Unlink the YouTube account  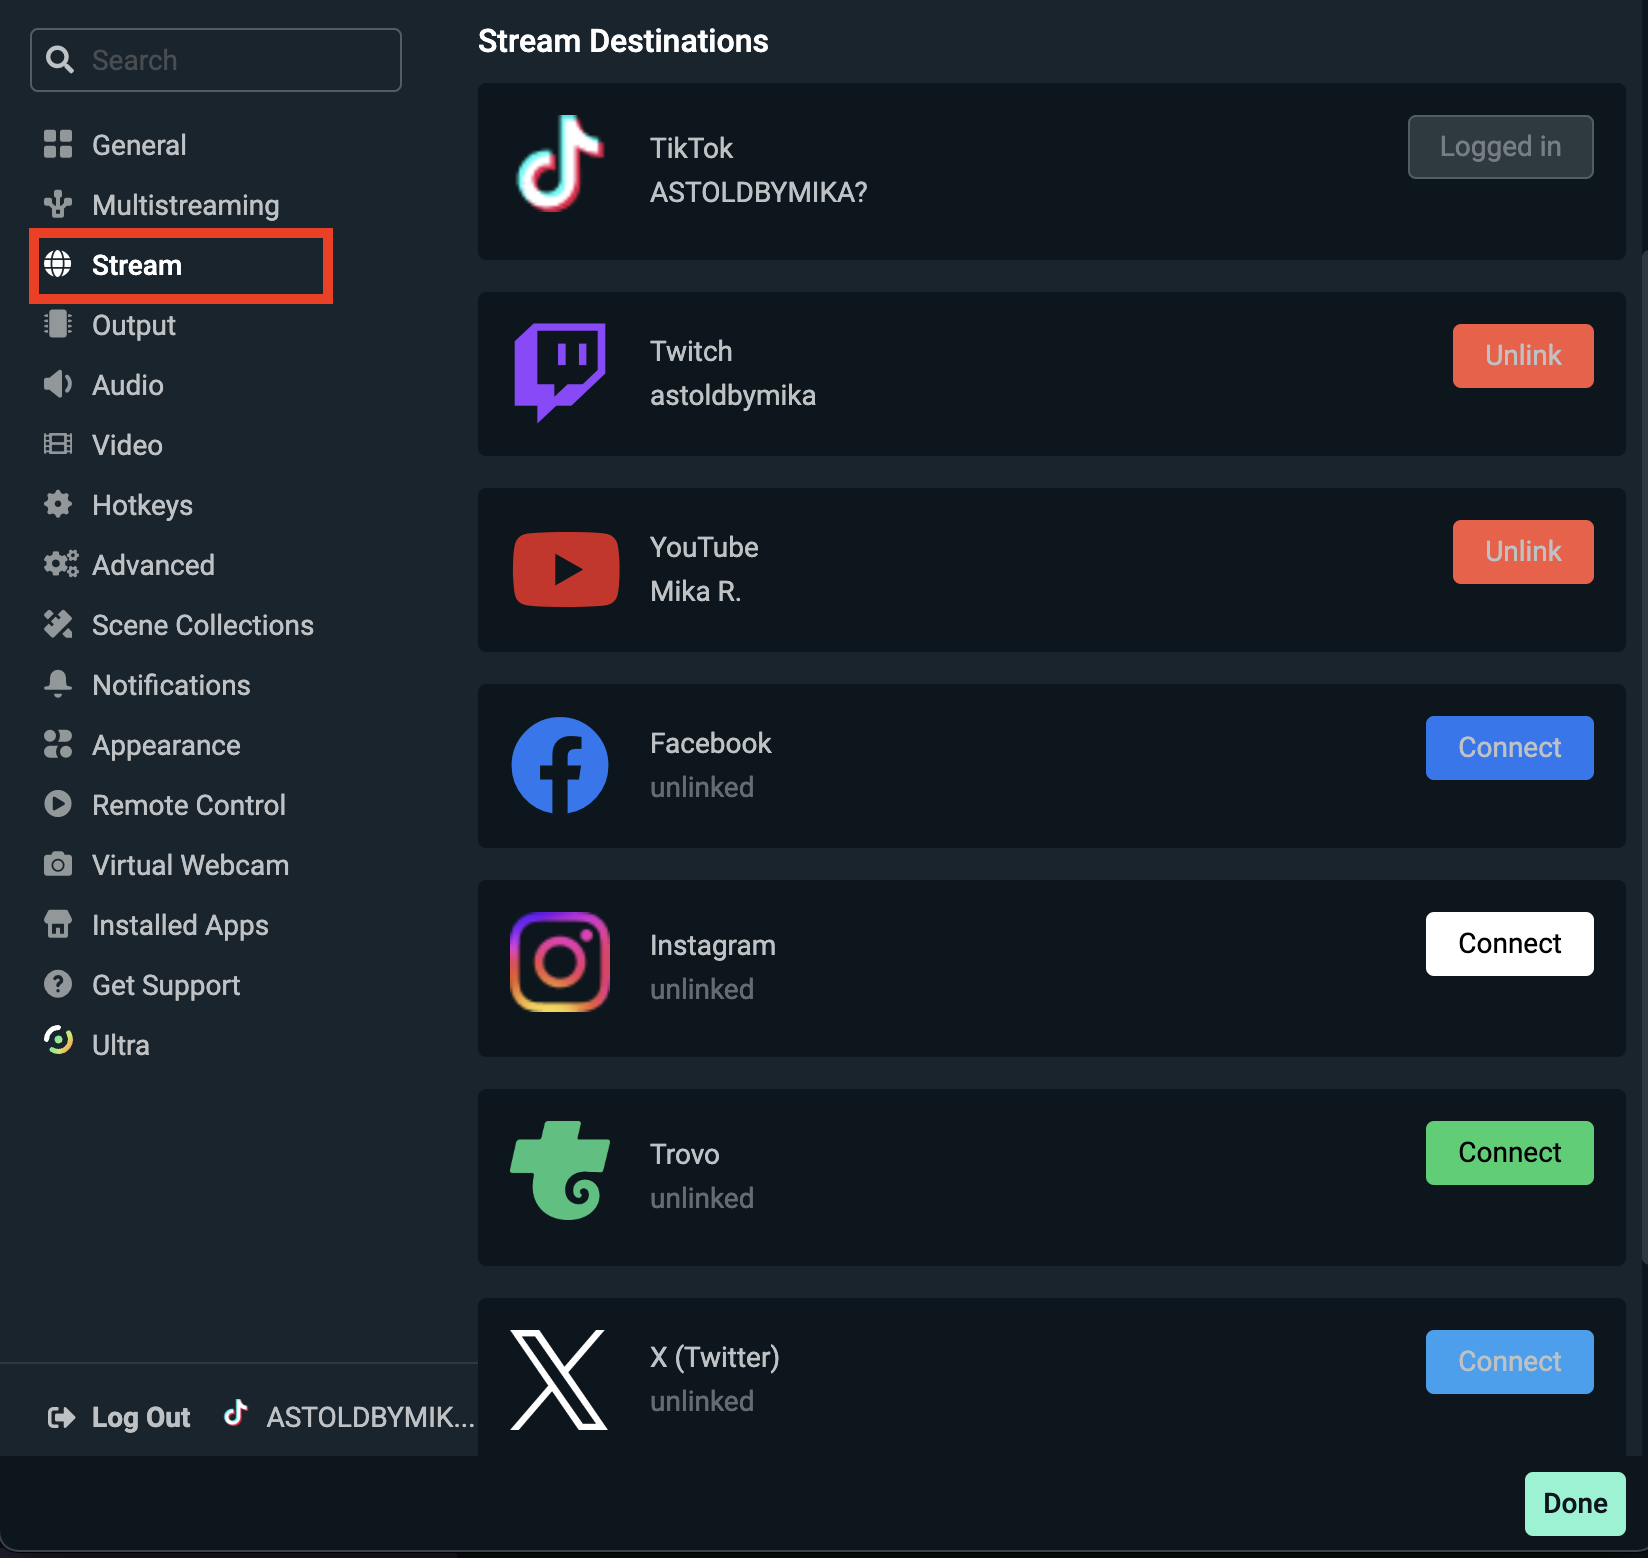click(1522, 550)
